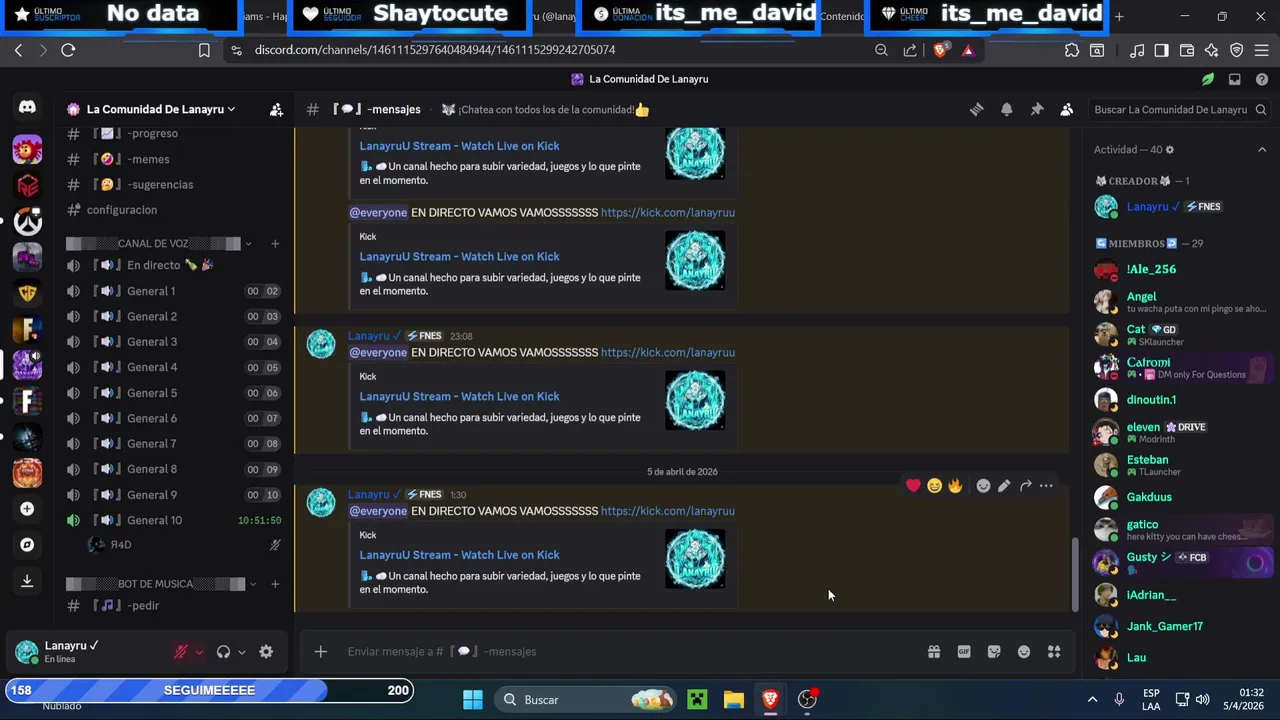1280x720 pixels.
Task: Toggle browser sidebar panel icon
Action: [1161, 49]
